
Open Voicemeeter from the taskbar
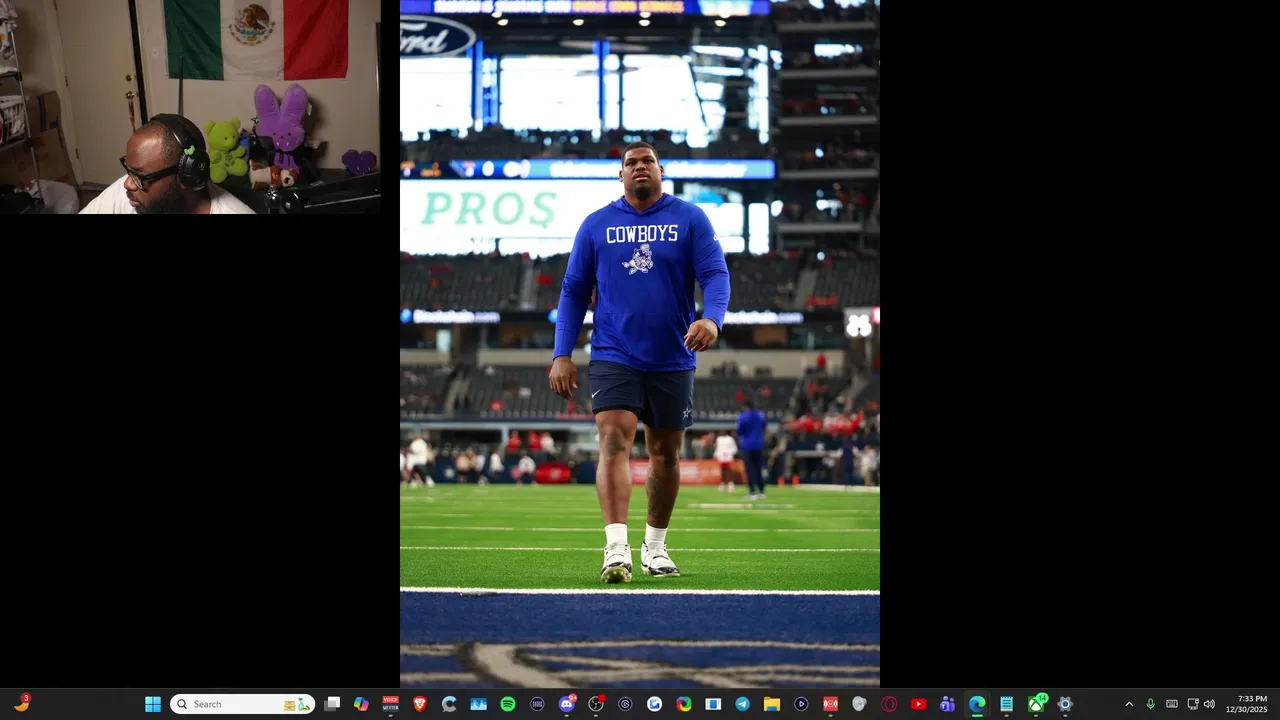pos(391,704)
